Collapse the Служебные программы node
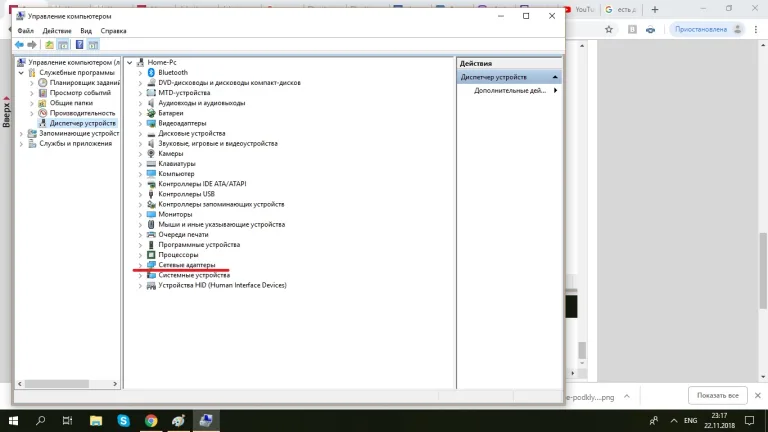 tap(21, 73)
